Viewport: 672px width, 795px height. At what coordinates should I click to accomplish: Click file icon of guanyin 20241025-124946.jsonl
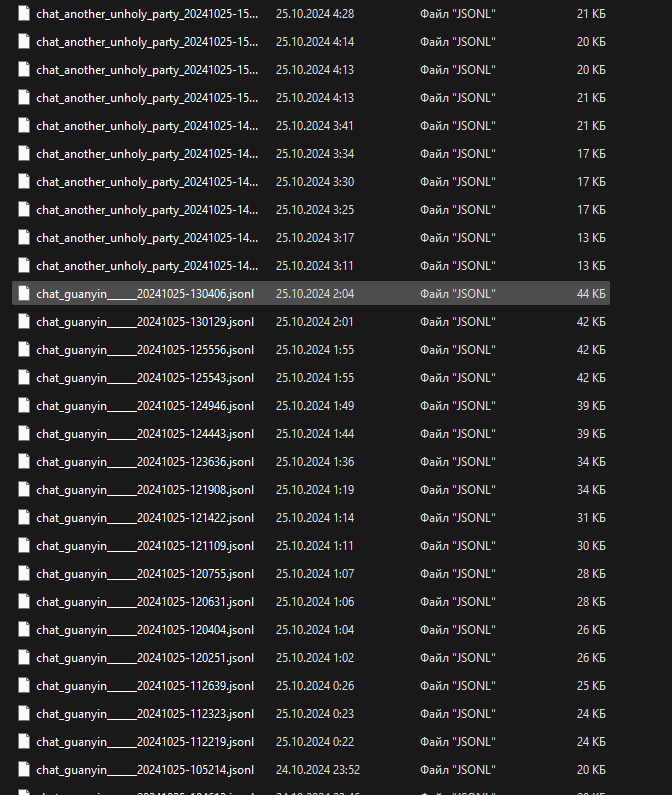[25, 406]
